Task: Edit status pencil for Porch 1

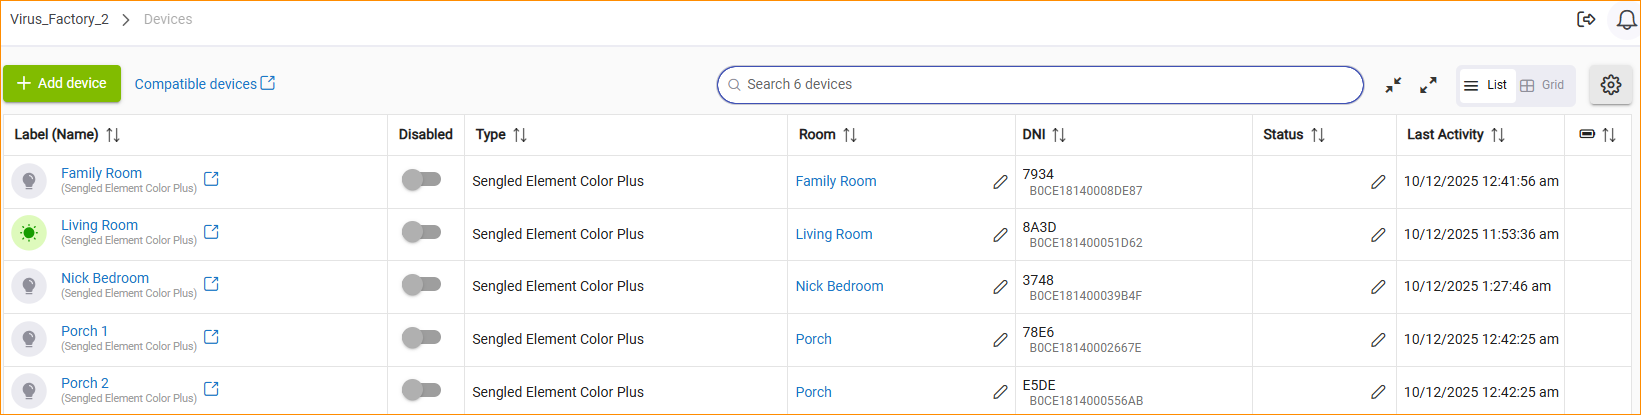Action: tap(1378, 340)
